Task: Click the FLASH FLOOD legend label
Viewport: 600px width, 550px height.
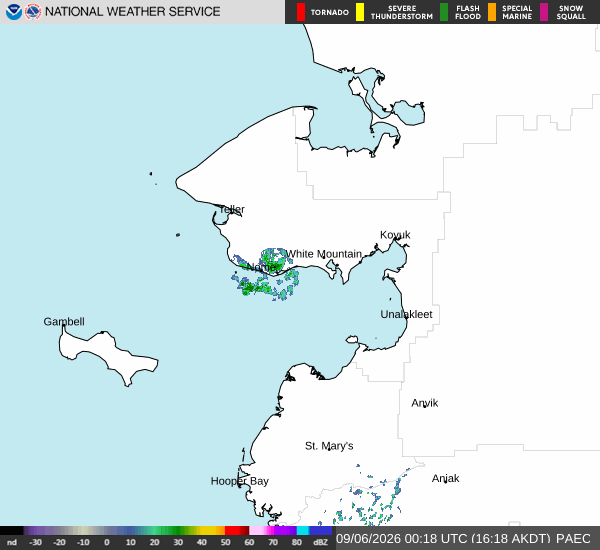Action: pos(468,12)
